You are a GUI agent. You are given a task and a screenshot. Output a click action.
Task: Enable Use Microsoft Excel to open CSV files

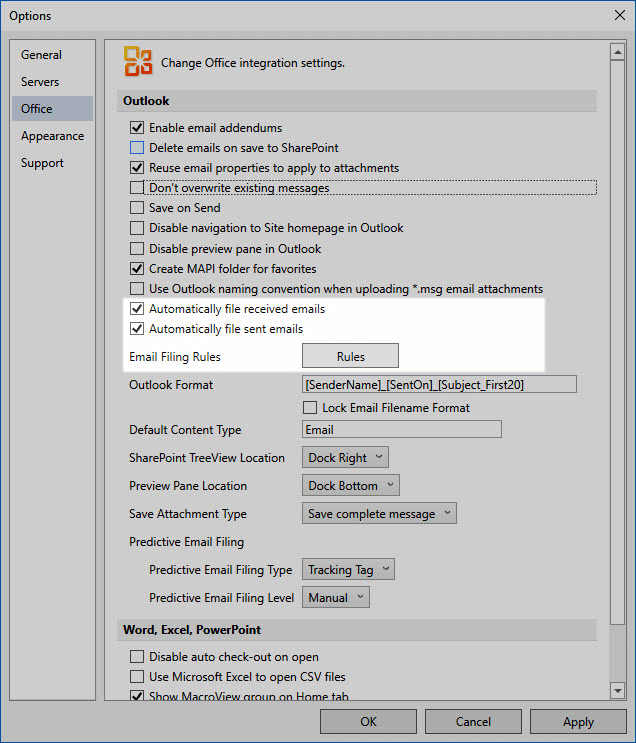coord(137,677)
